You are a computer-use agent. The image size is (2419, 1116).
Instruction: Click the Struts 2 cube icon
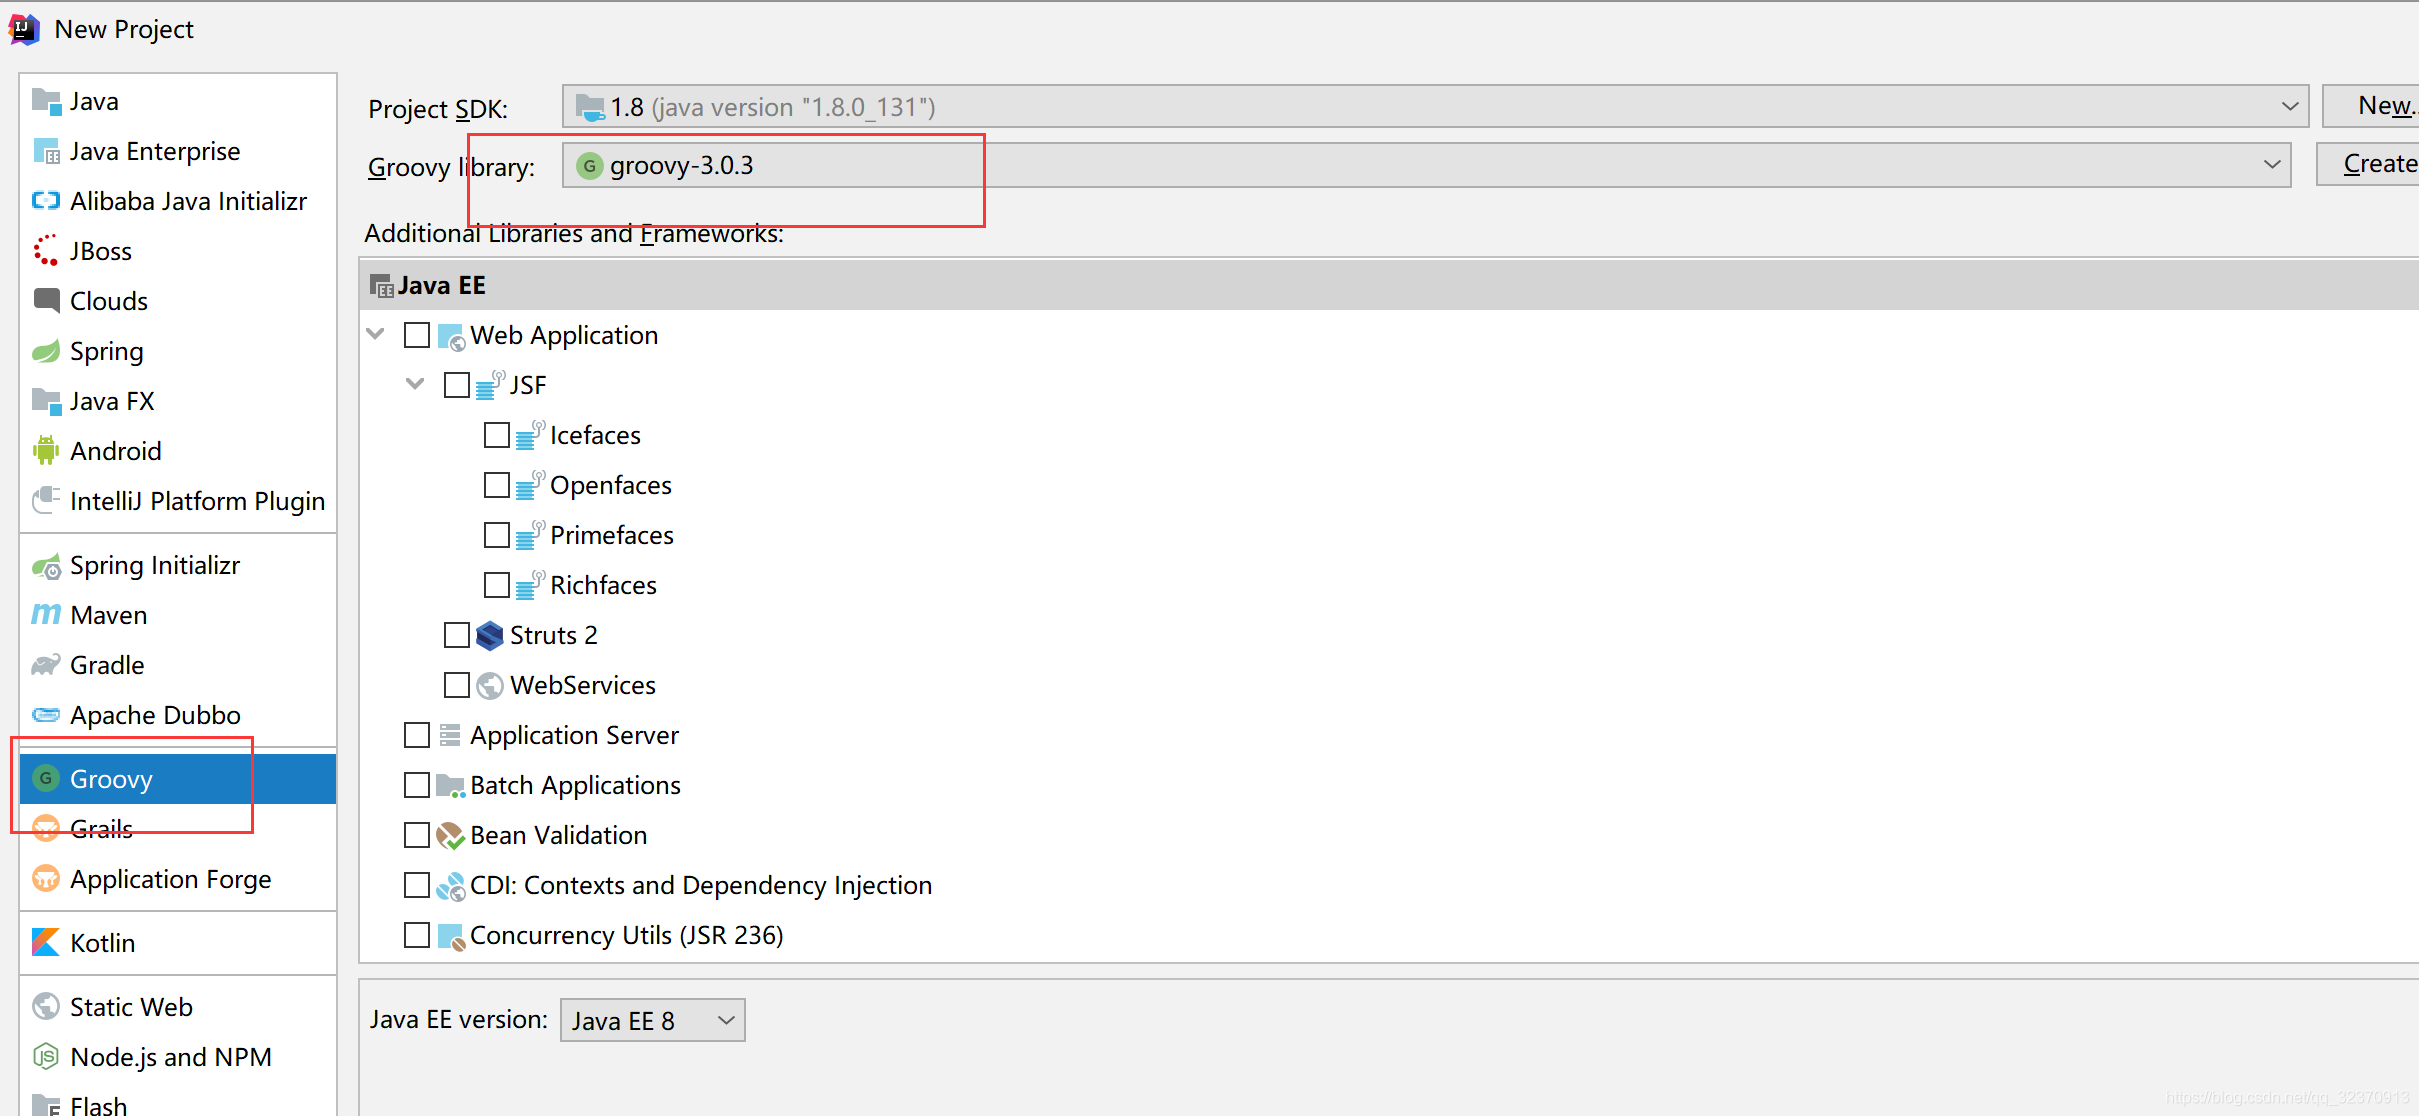coord(490,635)
